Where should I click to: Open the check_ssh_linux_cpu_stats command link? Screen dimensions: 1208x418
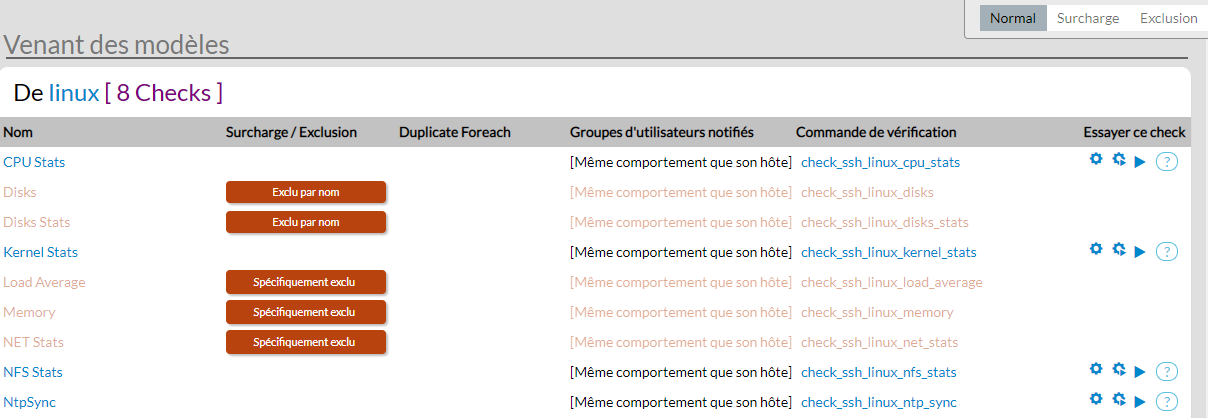point(881,162)
